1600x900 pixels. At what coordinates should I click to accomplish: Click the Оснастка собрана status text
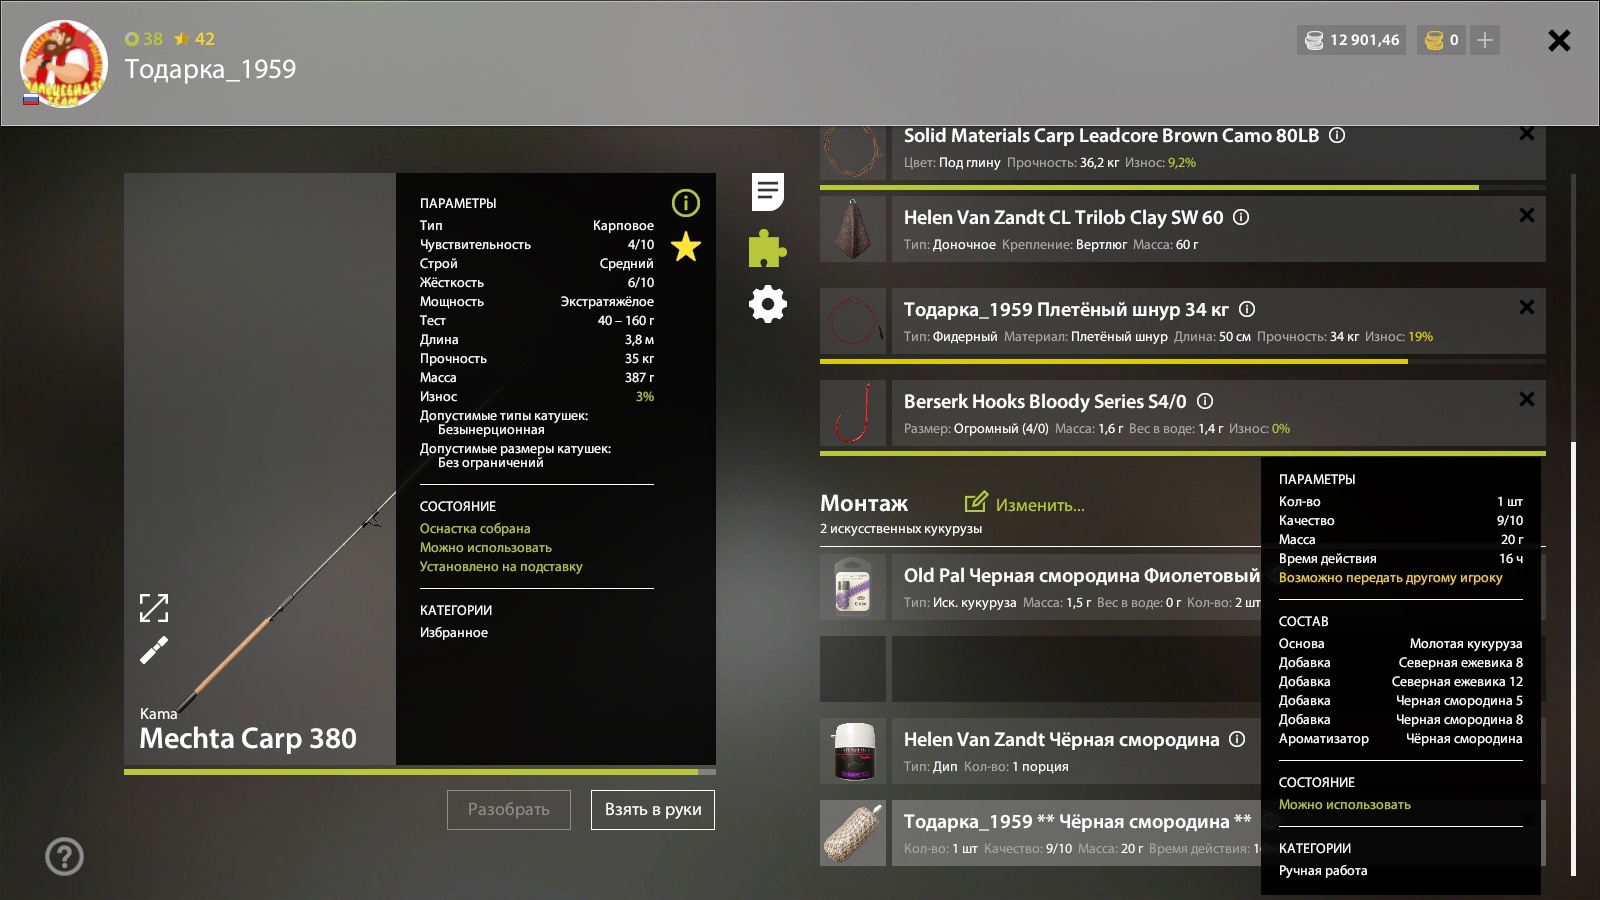pos(475,528)
